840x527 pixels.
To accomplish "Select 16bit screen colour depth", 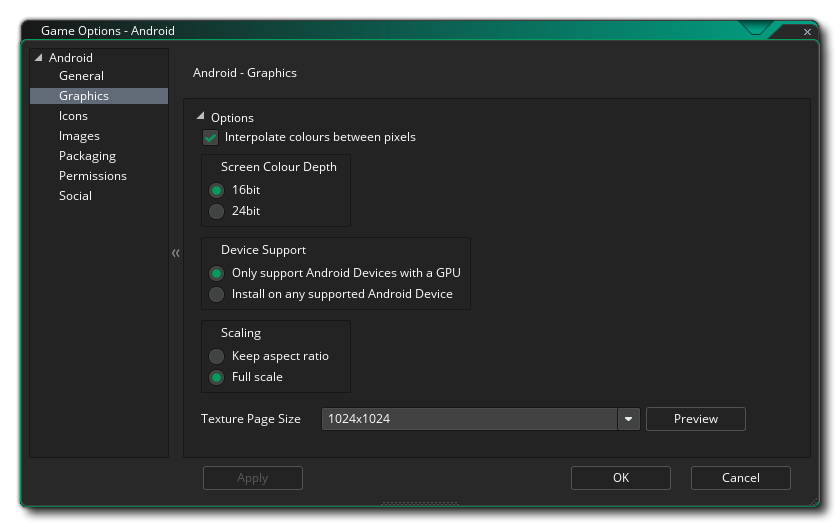I will 216,190.
